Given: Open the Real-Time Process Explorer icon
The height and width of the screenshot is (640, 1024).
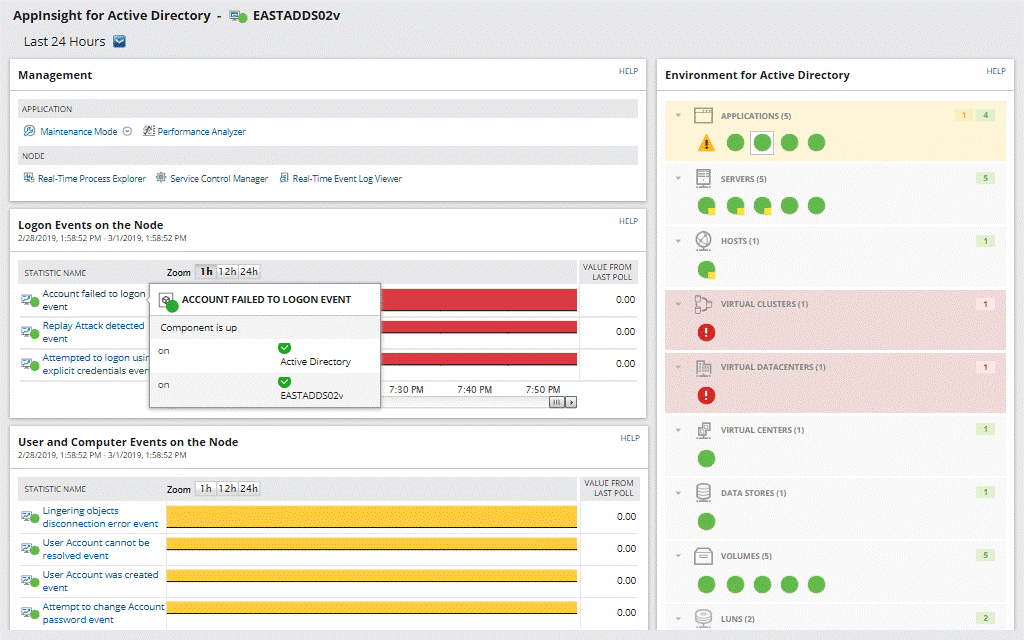Looking at the screenshot, I should pyautogui.click(x=29, y=178).
